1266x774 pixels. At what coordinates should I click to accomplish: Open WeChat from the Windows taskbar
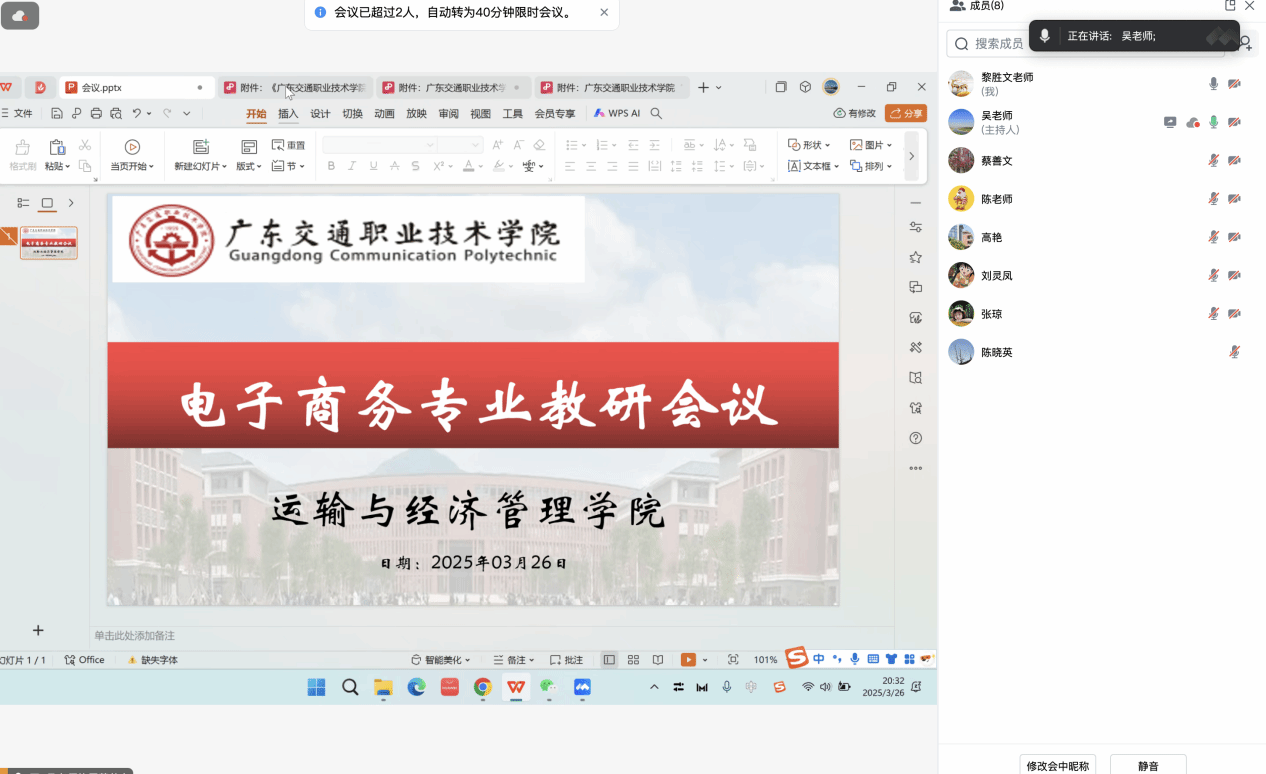(548, 687)
